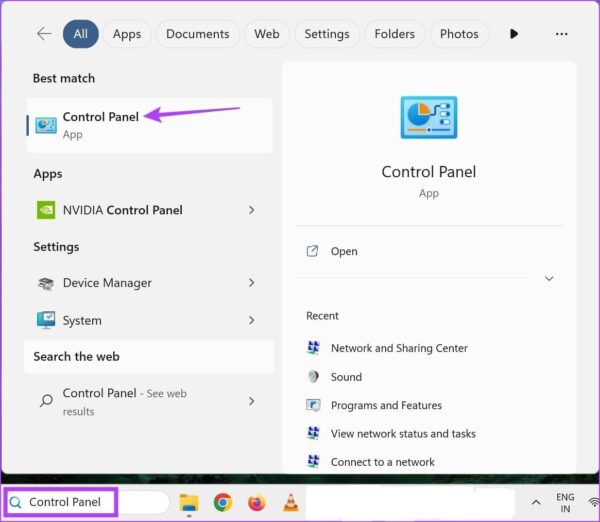The height and width of the screenshot is (522, 600).
Task: Open File Explorer from the taskbar
Action: 189,502
